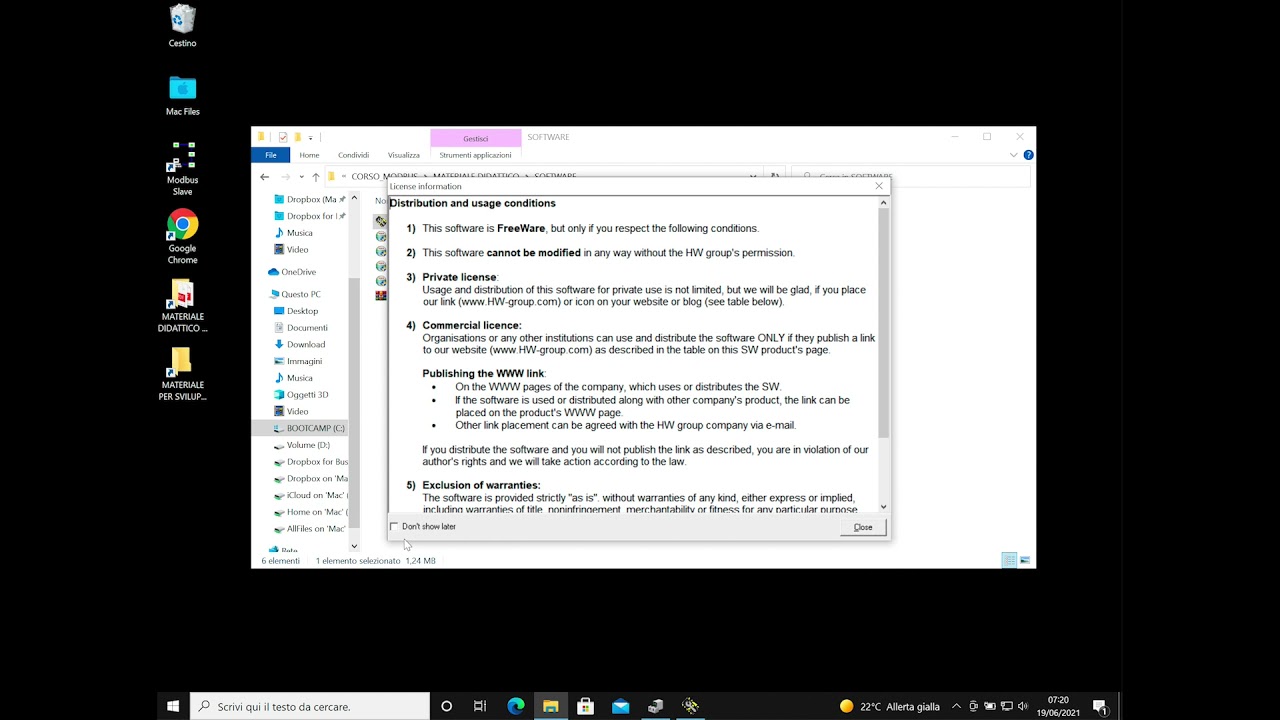Open Microsoft Edge from the taskbar

[516, 706]
